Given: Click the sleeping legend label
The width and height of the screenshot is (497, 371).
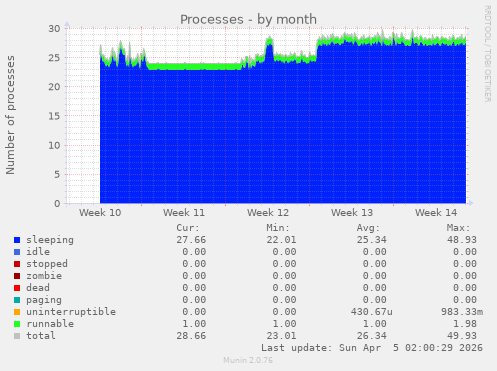Looking at the screenshot, I should 50,240.
